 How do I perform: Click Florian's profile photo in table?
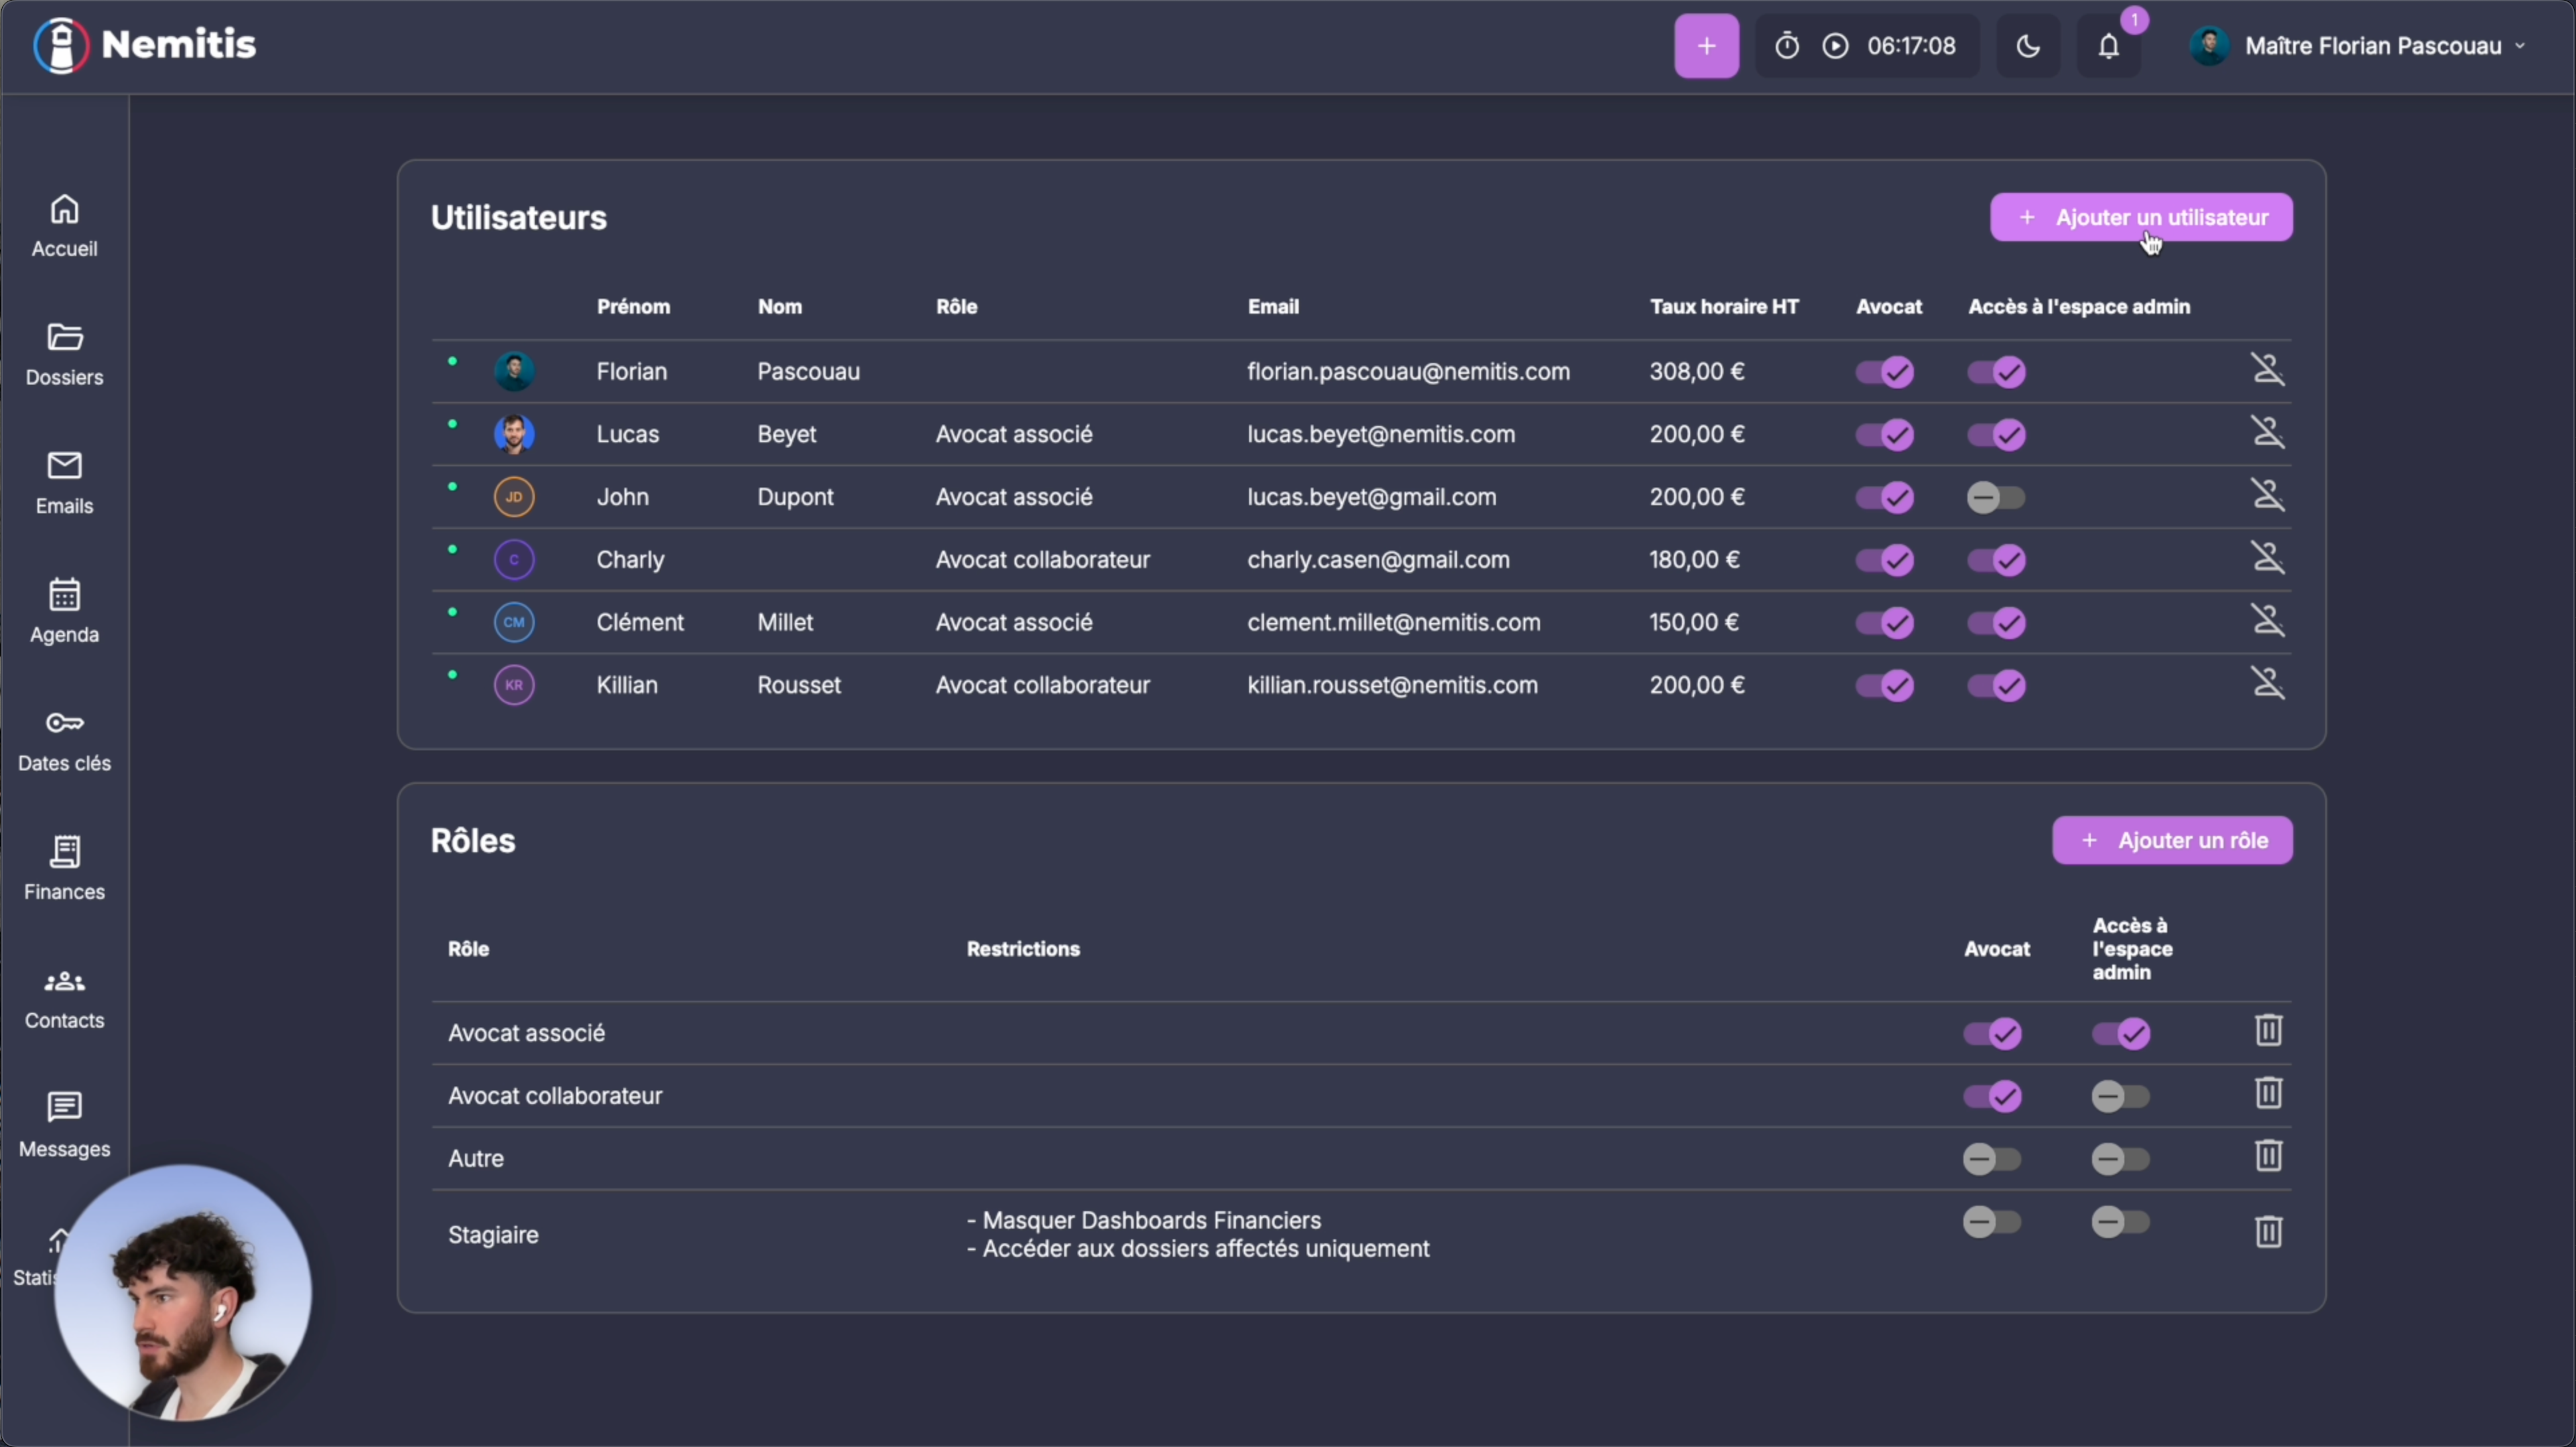click(514, 371)
